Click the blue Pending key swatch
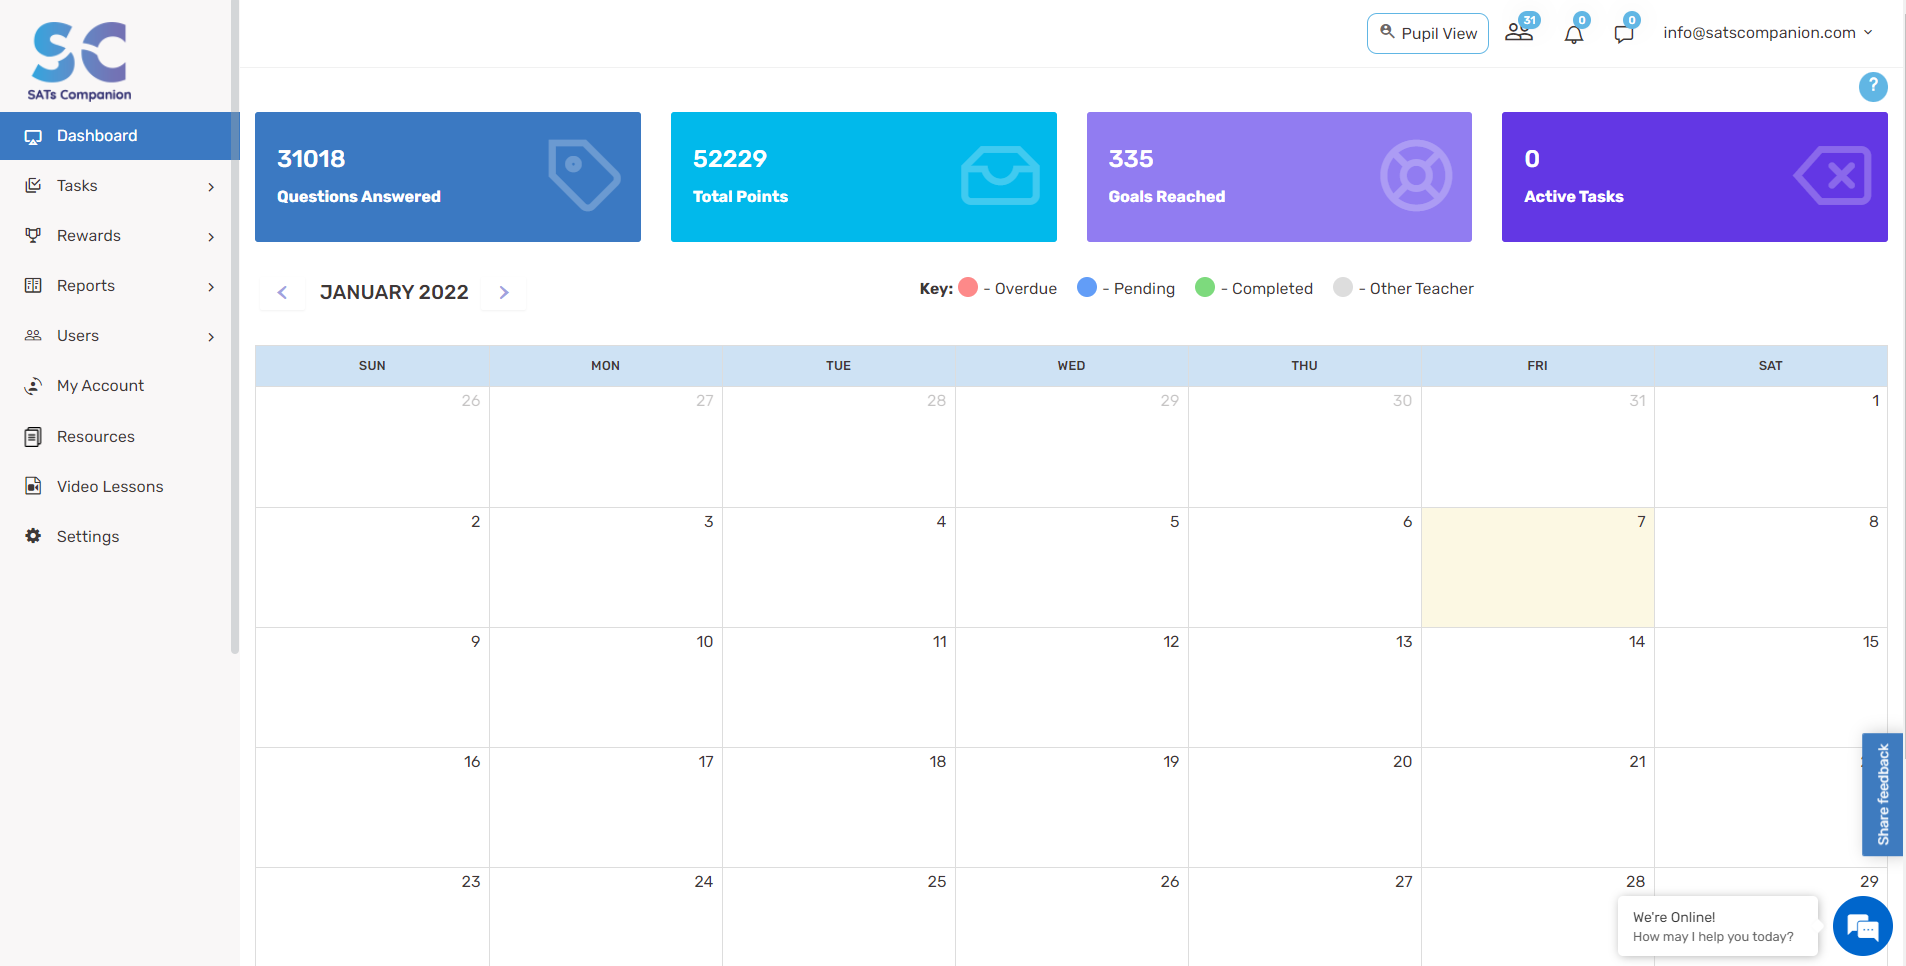 [1087, 287]
